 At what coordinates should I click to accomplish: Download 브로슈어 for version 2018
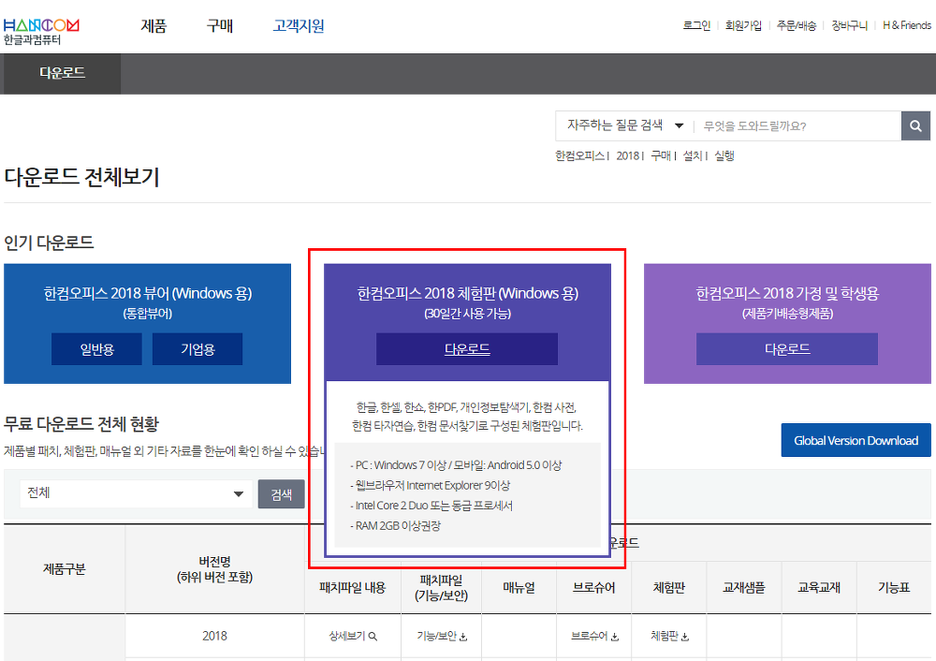(x=595, y=636)
